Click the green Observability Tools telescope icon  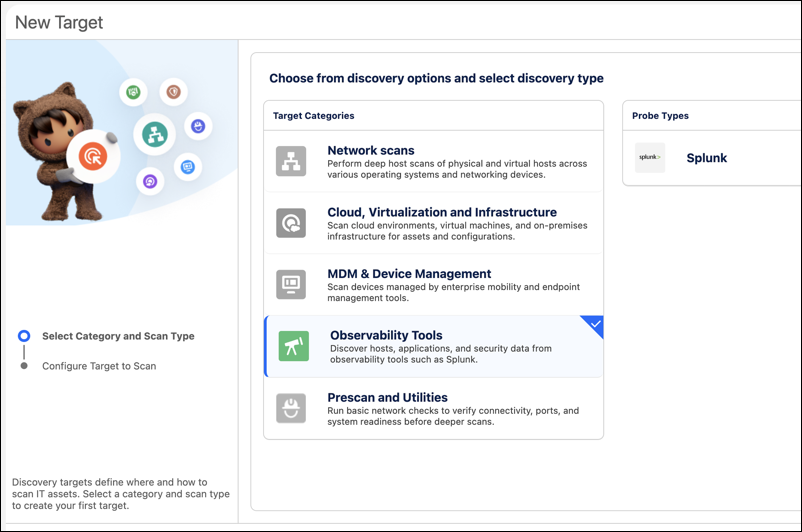click(294, 346)
